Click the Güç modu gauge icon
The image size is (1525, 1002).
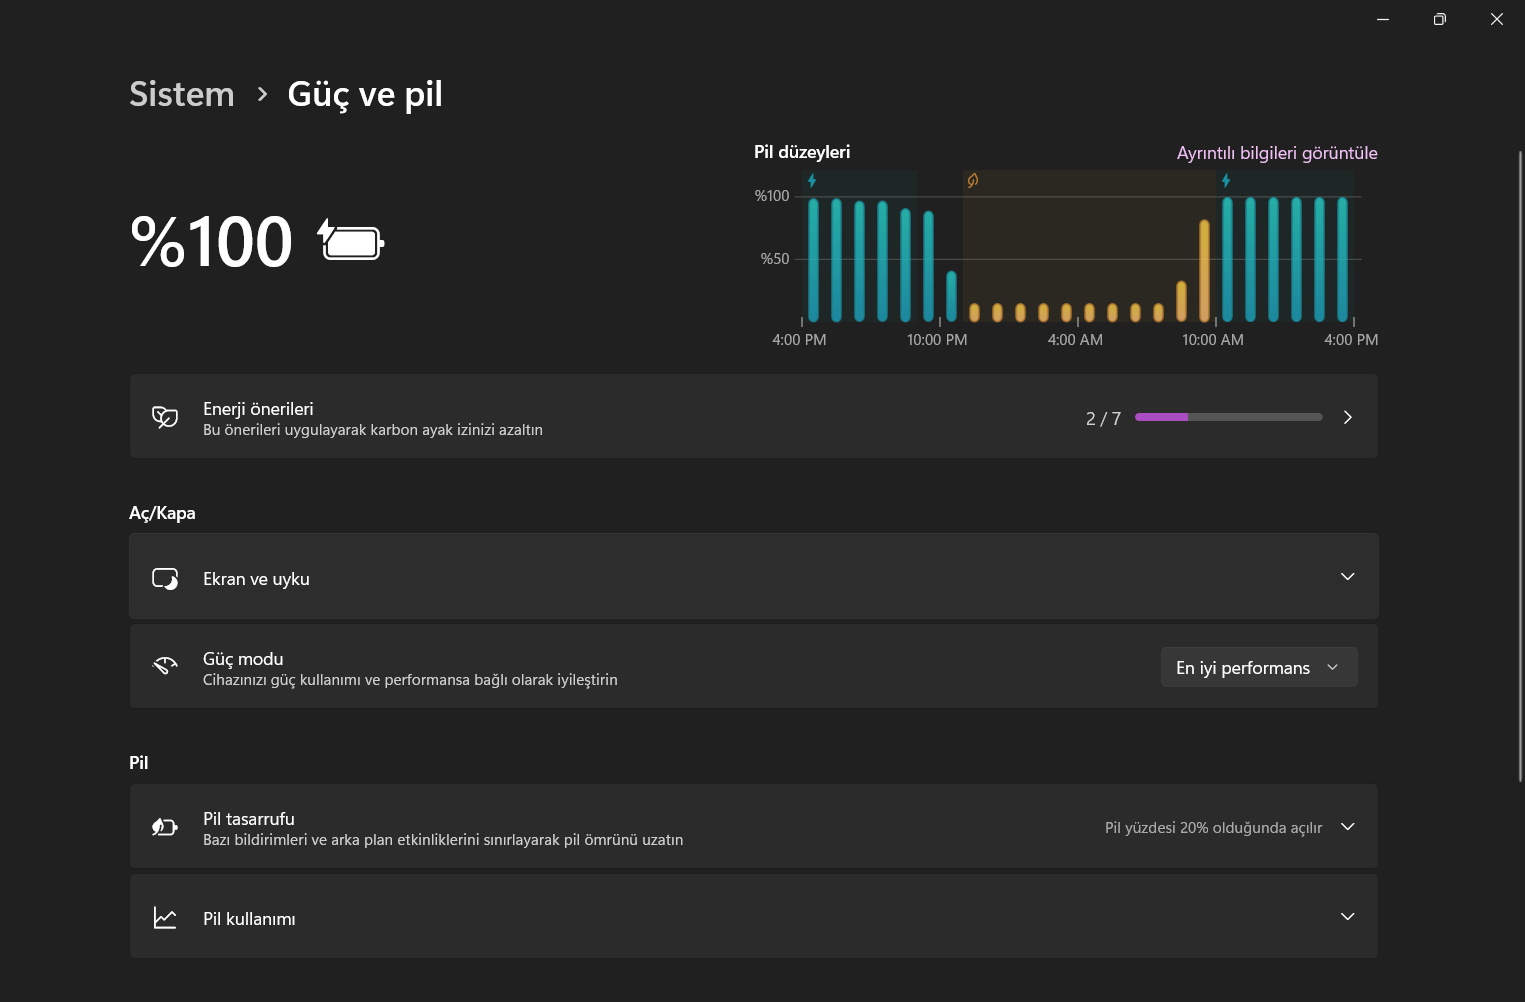[x=165, y=666]
